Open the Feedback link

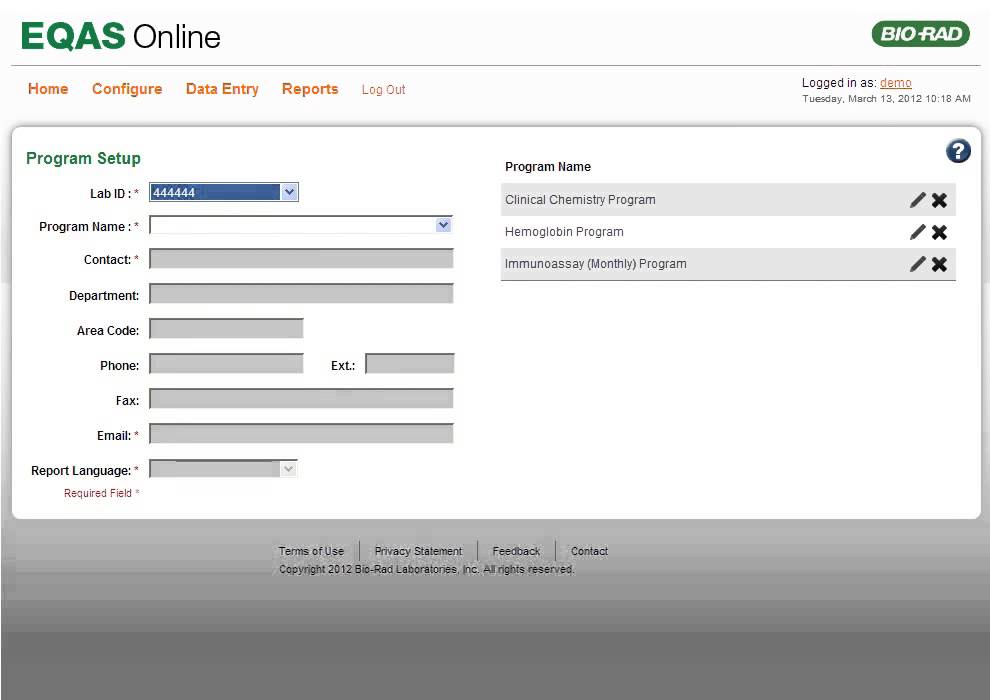coord(516,551)
